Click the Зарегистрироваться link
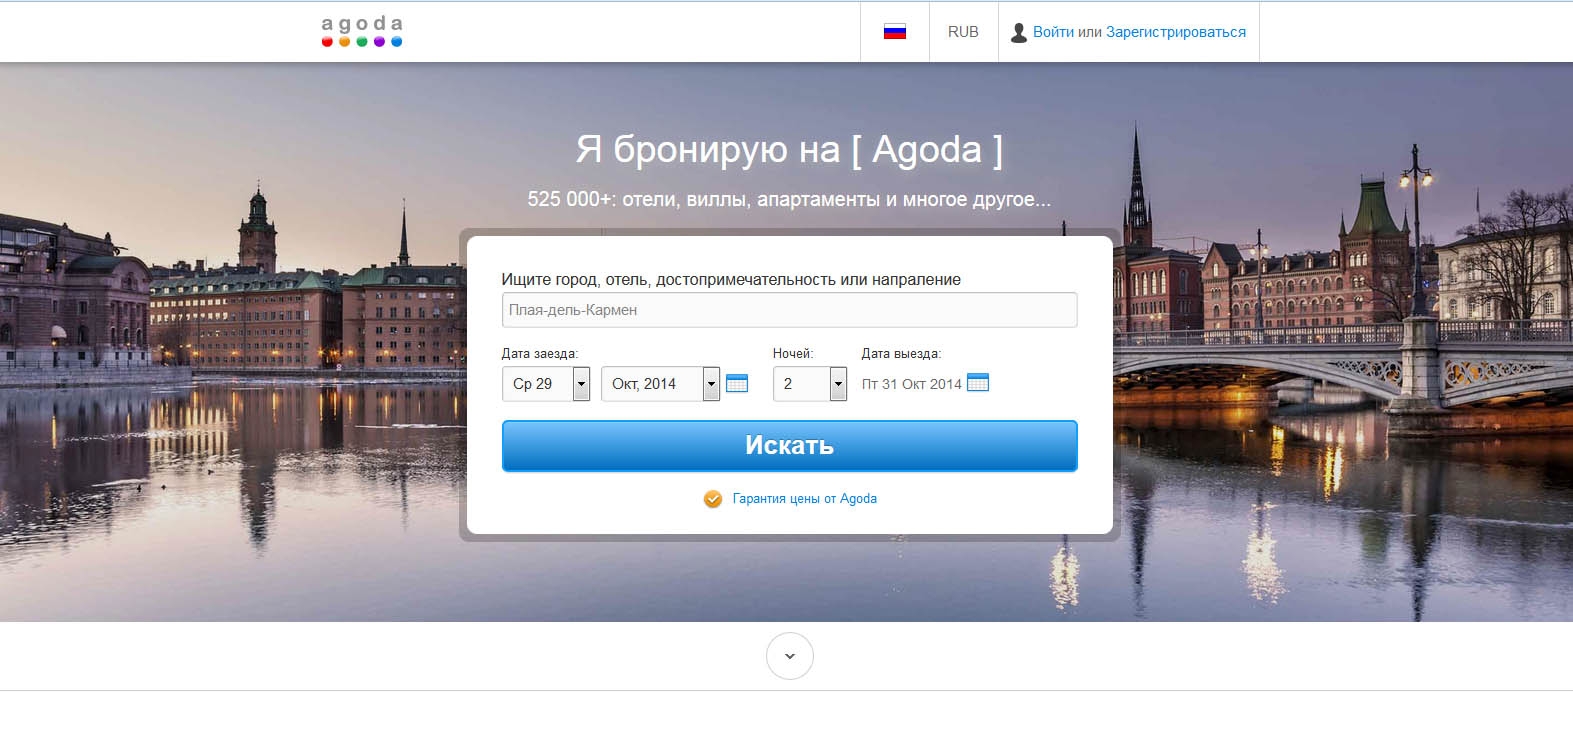 pos(1176,32)
